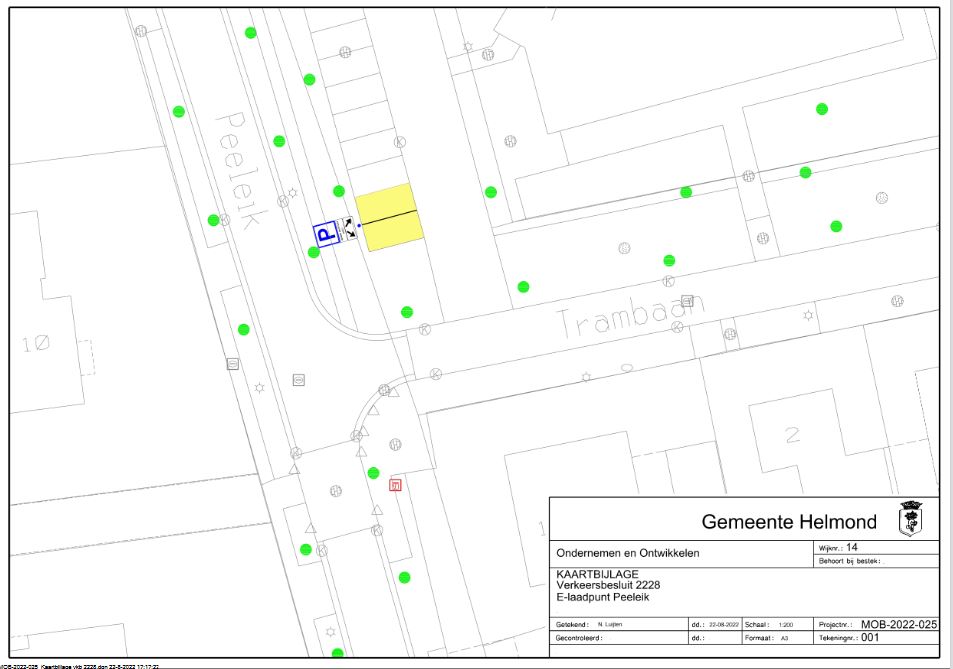Click the green dot beside the red square

tap(373, 473)
